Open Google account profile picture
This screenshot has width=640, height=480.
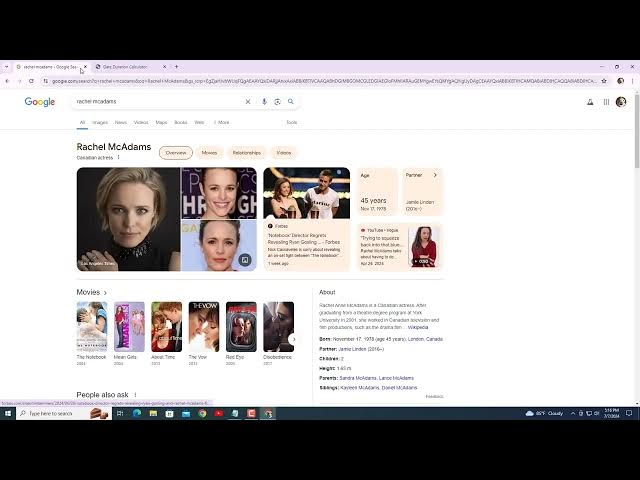(x=621, y=102)
